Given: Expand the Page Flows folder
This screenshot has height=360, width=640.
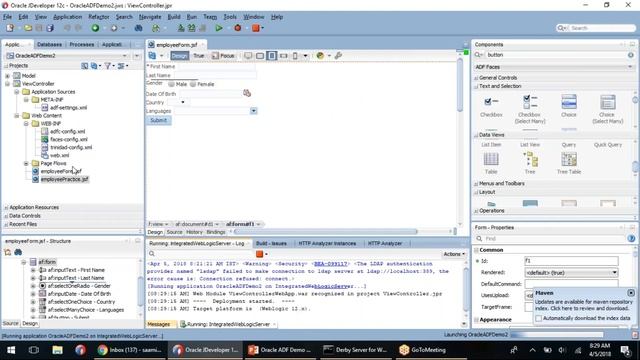Looking at the screenshot, I should coord(26,163).
